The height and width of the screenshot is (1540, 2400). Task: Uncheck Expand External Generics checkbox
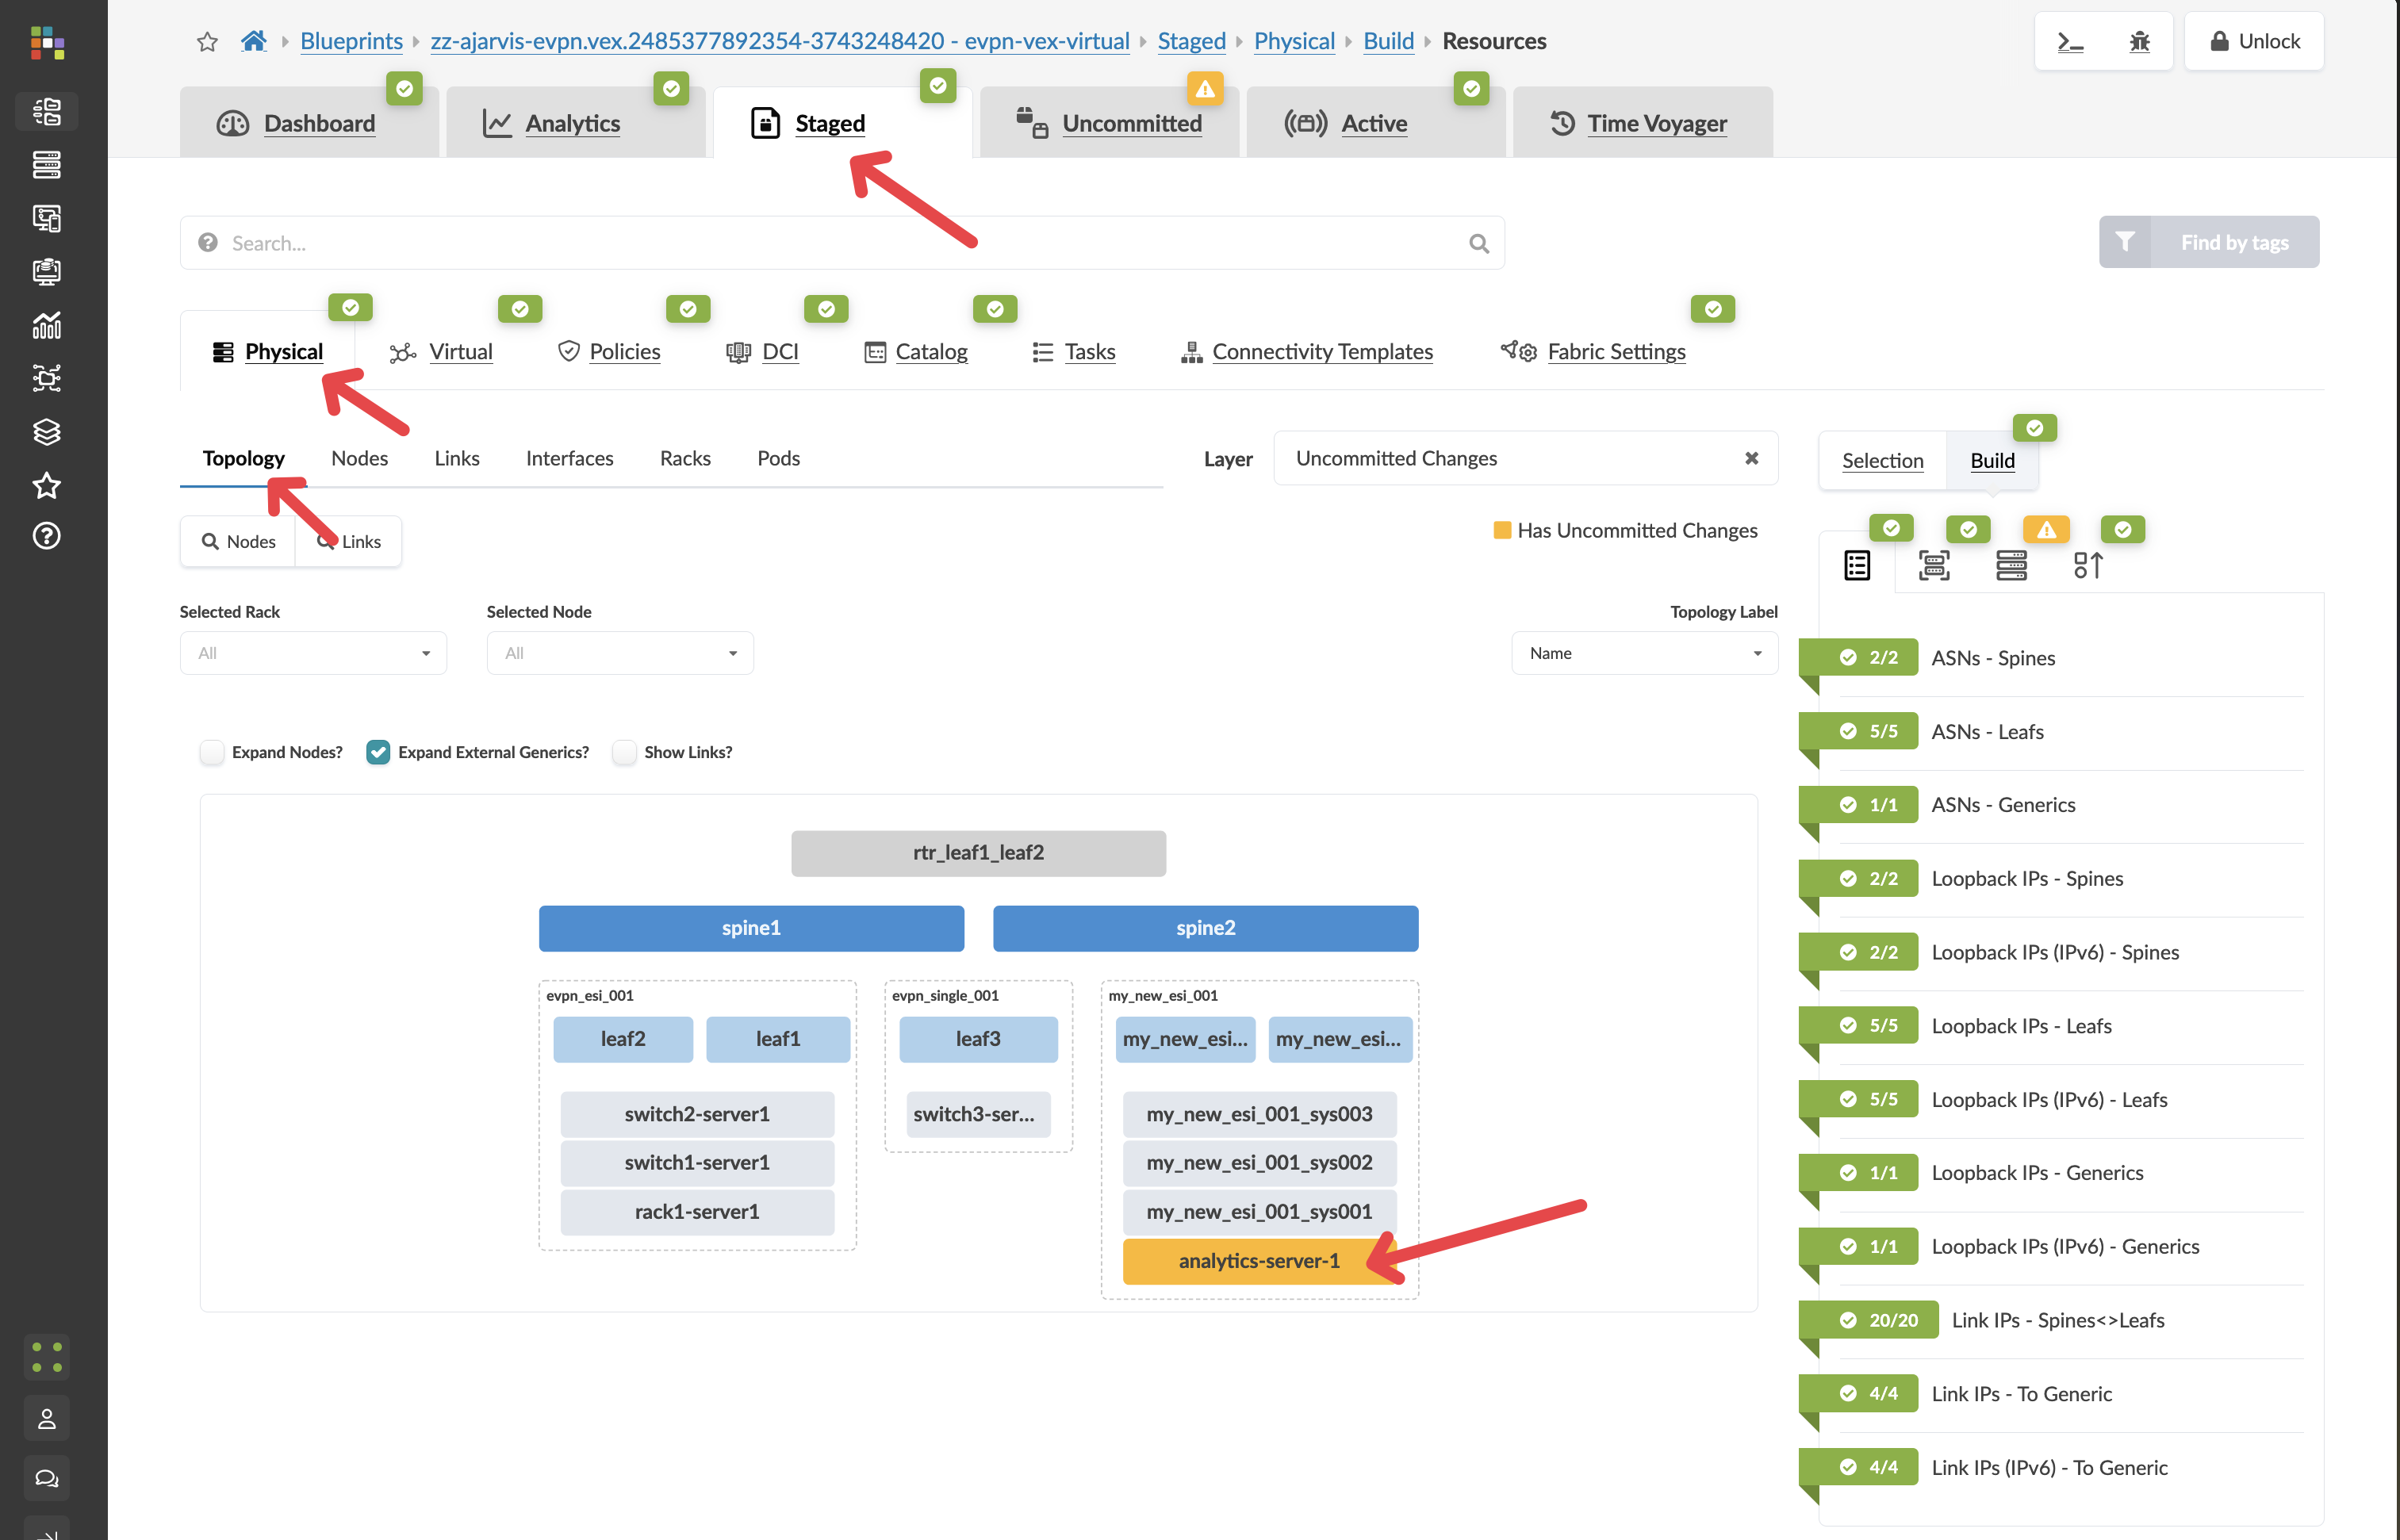[x=378, y=752]
